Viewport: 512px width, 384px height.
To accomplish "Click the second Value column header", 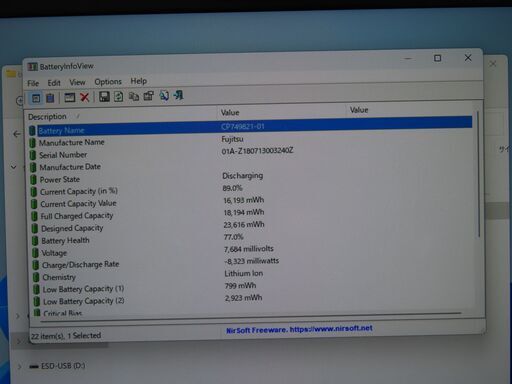I will point(359,110).
